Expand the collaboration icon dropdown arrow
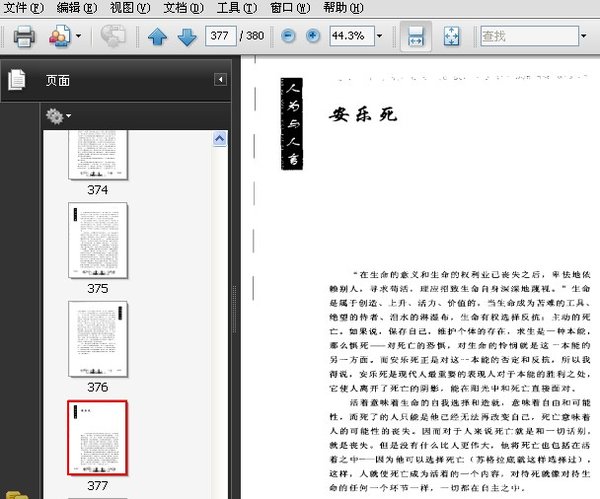Screen dimensions: 600x499 (x=78, y=36)
